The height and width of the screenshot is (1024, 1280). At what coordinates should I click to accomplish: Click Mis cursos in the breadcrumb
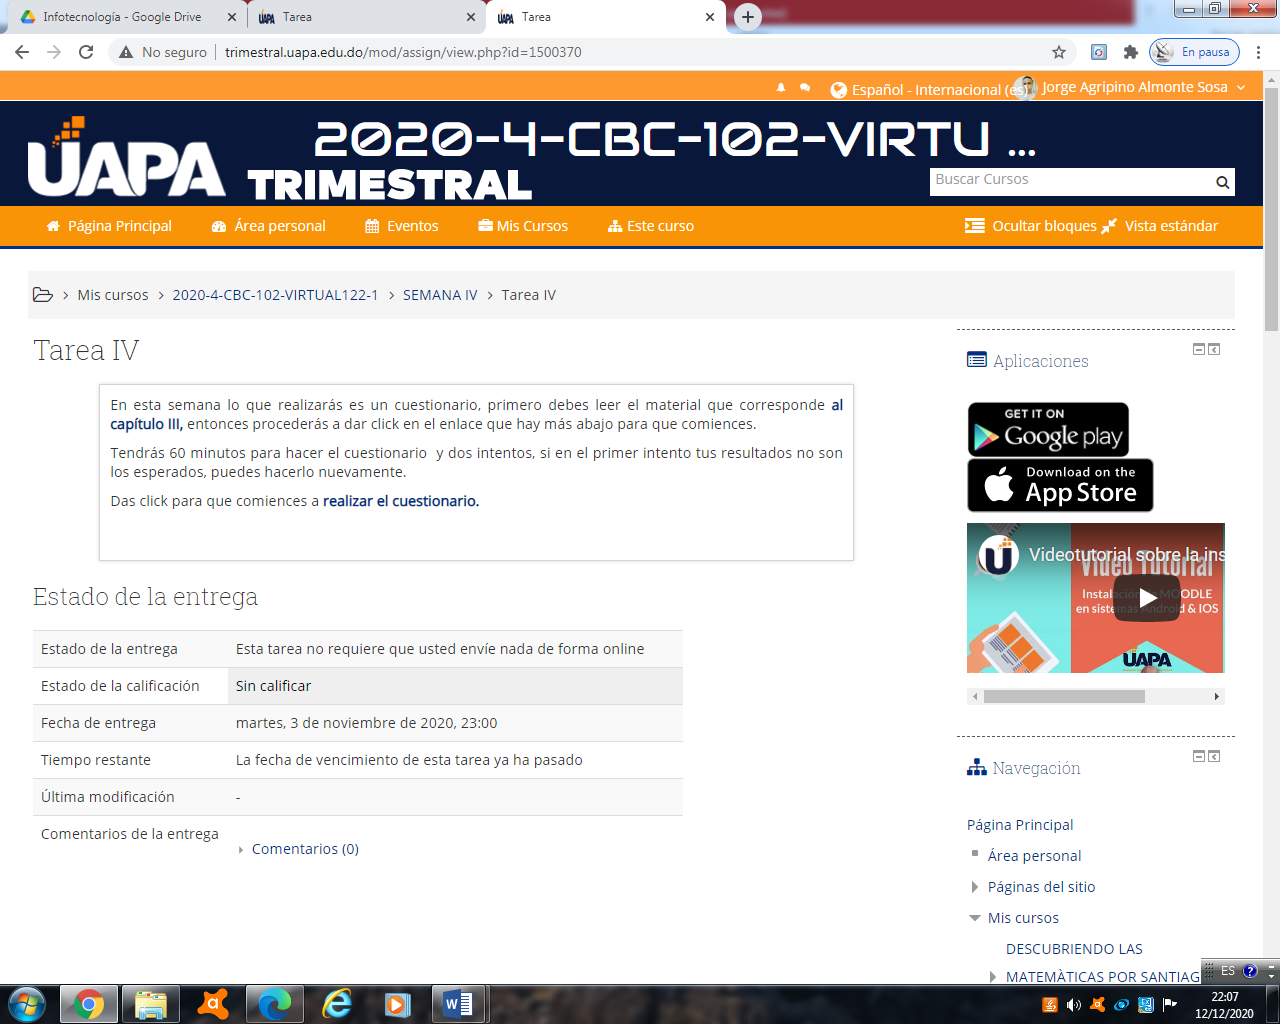point(113,295)
